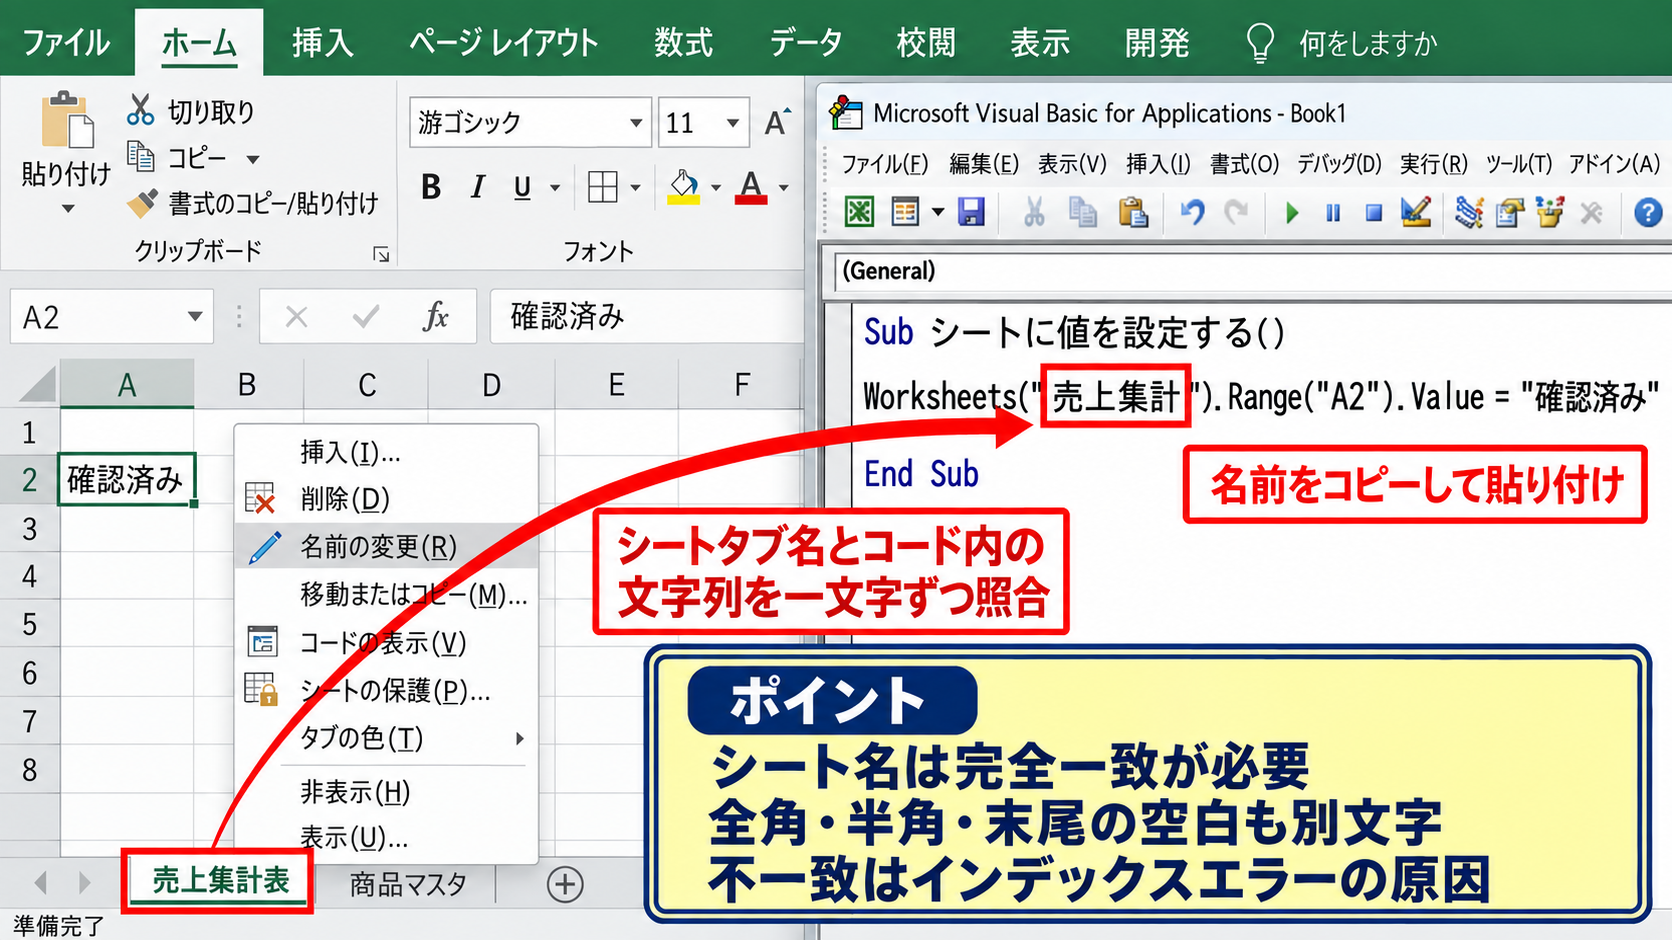
Task: Open the fill color dropdown arrow
Action: 716,187
